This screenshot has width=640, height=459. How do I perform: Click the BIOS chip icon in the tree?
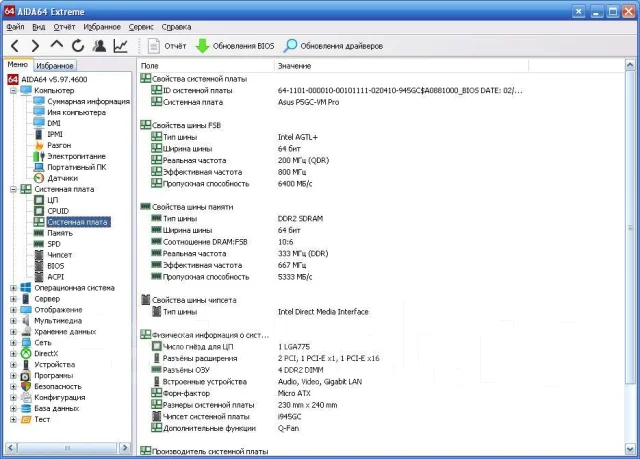click(39, 266)
